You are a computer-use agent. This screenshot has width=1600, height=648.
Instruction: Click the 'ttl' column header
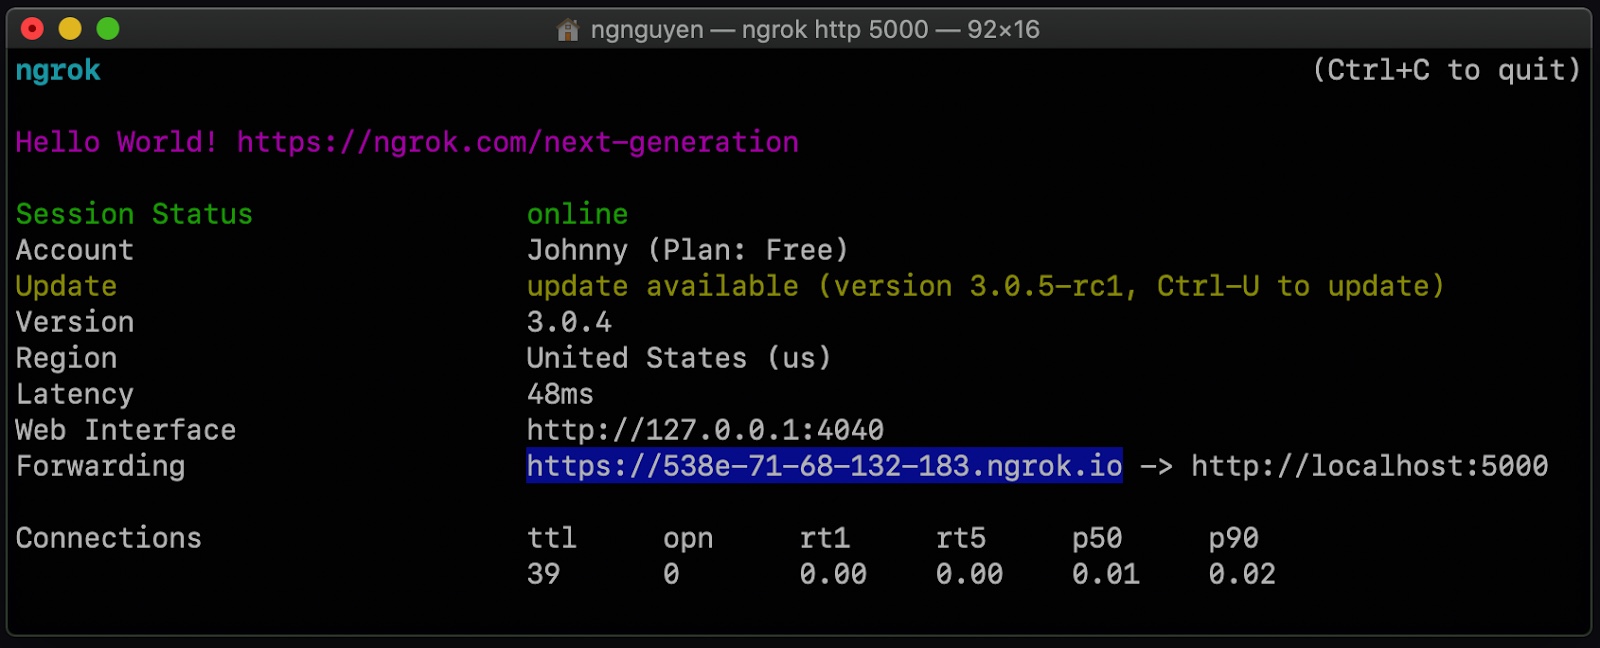pos(552,538)
